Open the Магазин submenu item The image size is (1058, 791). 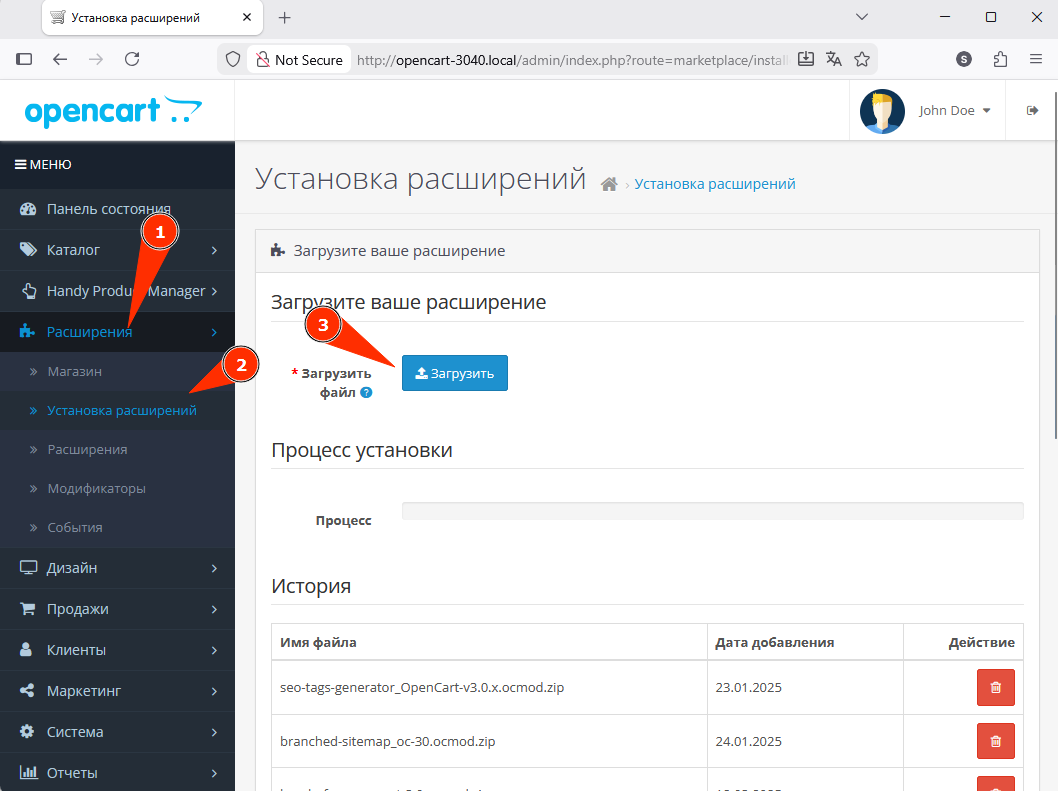(117, 371)
